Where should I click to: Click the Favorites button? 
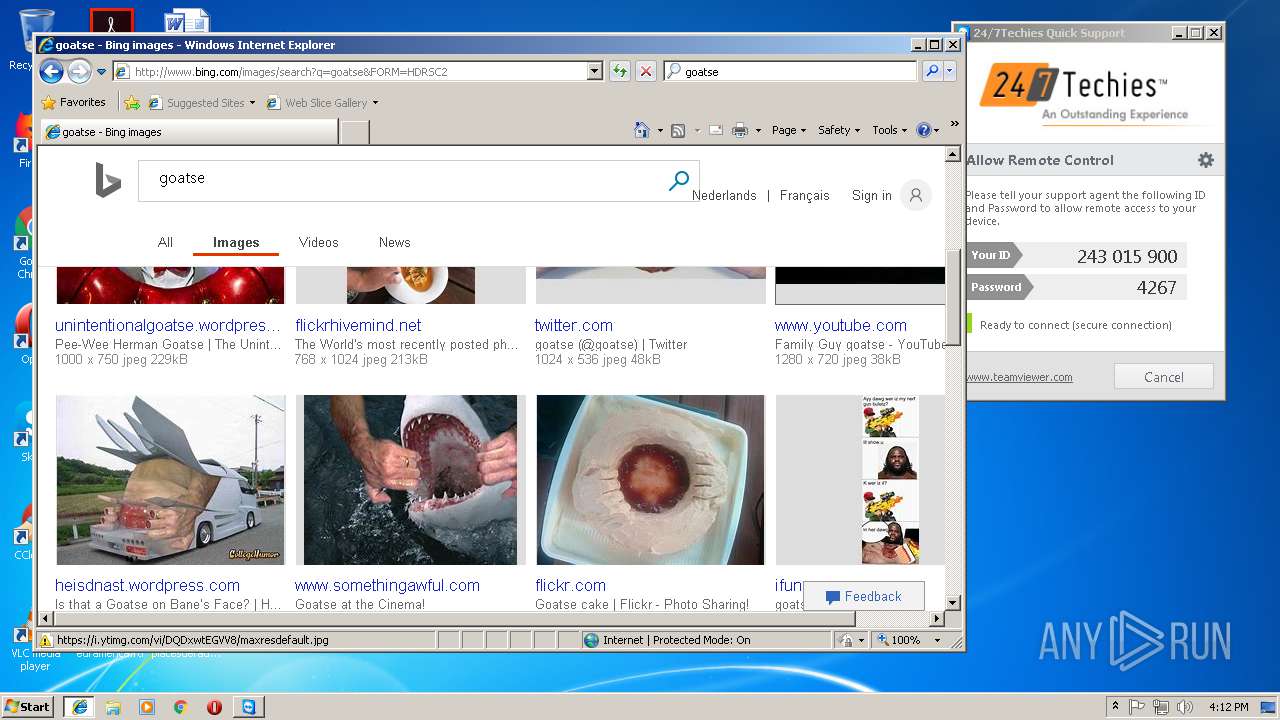73,102
